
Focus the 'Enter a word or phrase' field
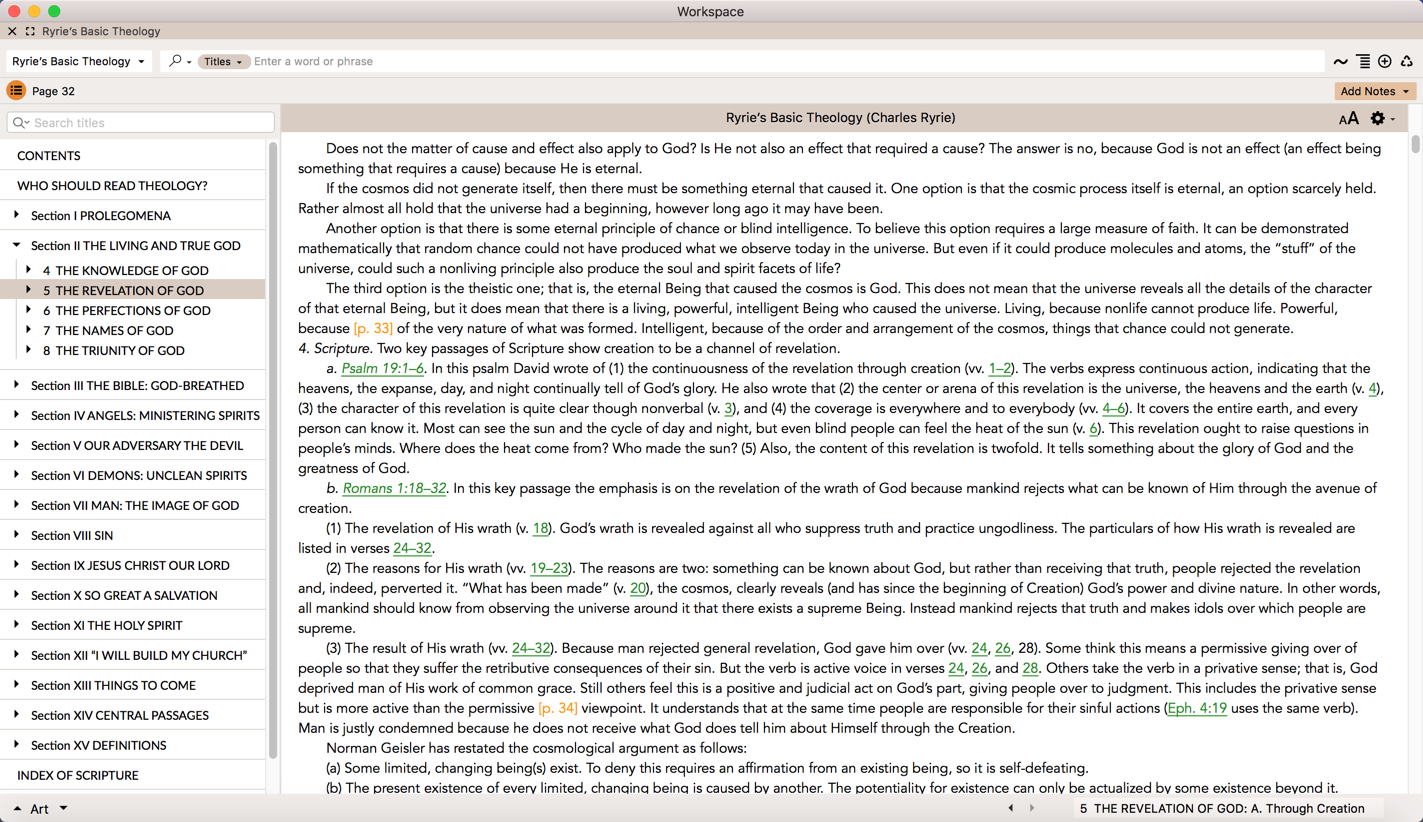[786, 61]
